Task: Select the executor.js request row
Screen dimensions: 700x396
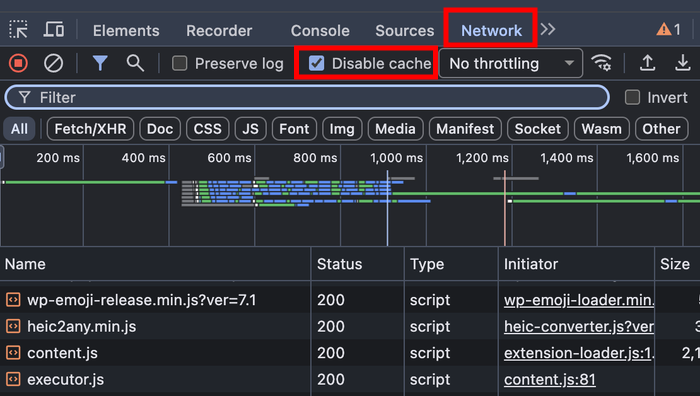Action: pos(350,379)
